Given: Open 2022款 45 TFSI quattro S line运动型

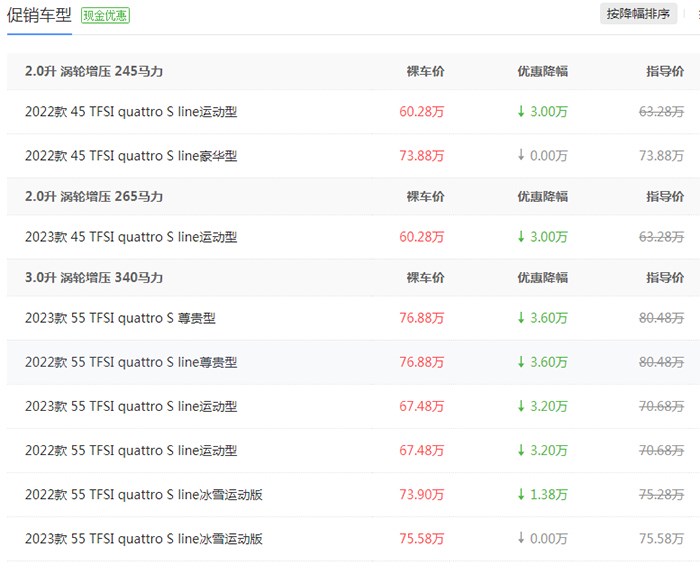Looking at the screenshot, I should (131, 112).
